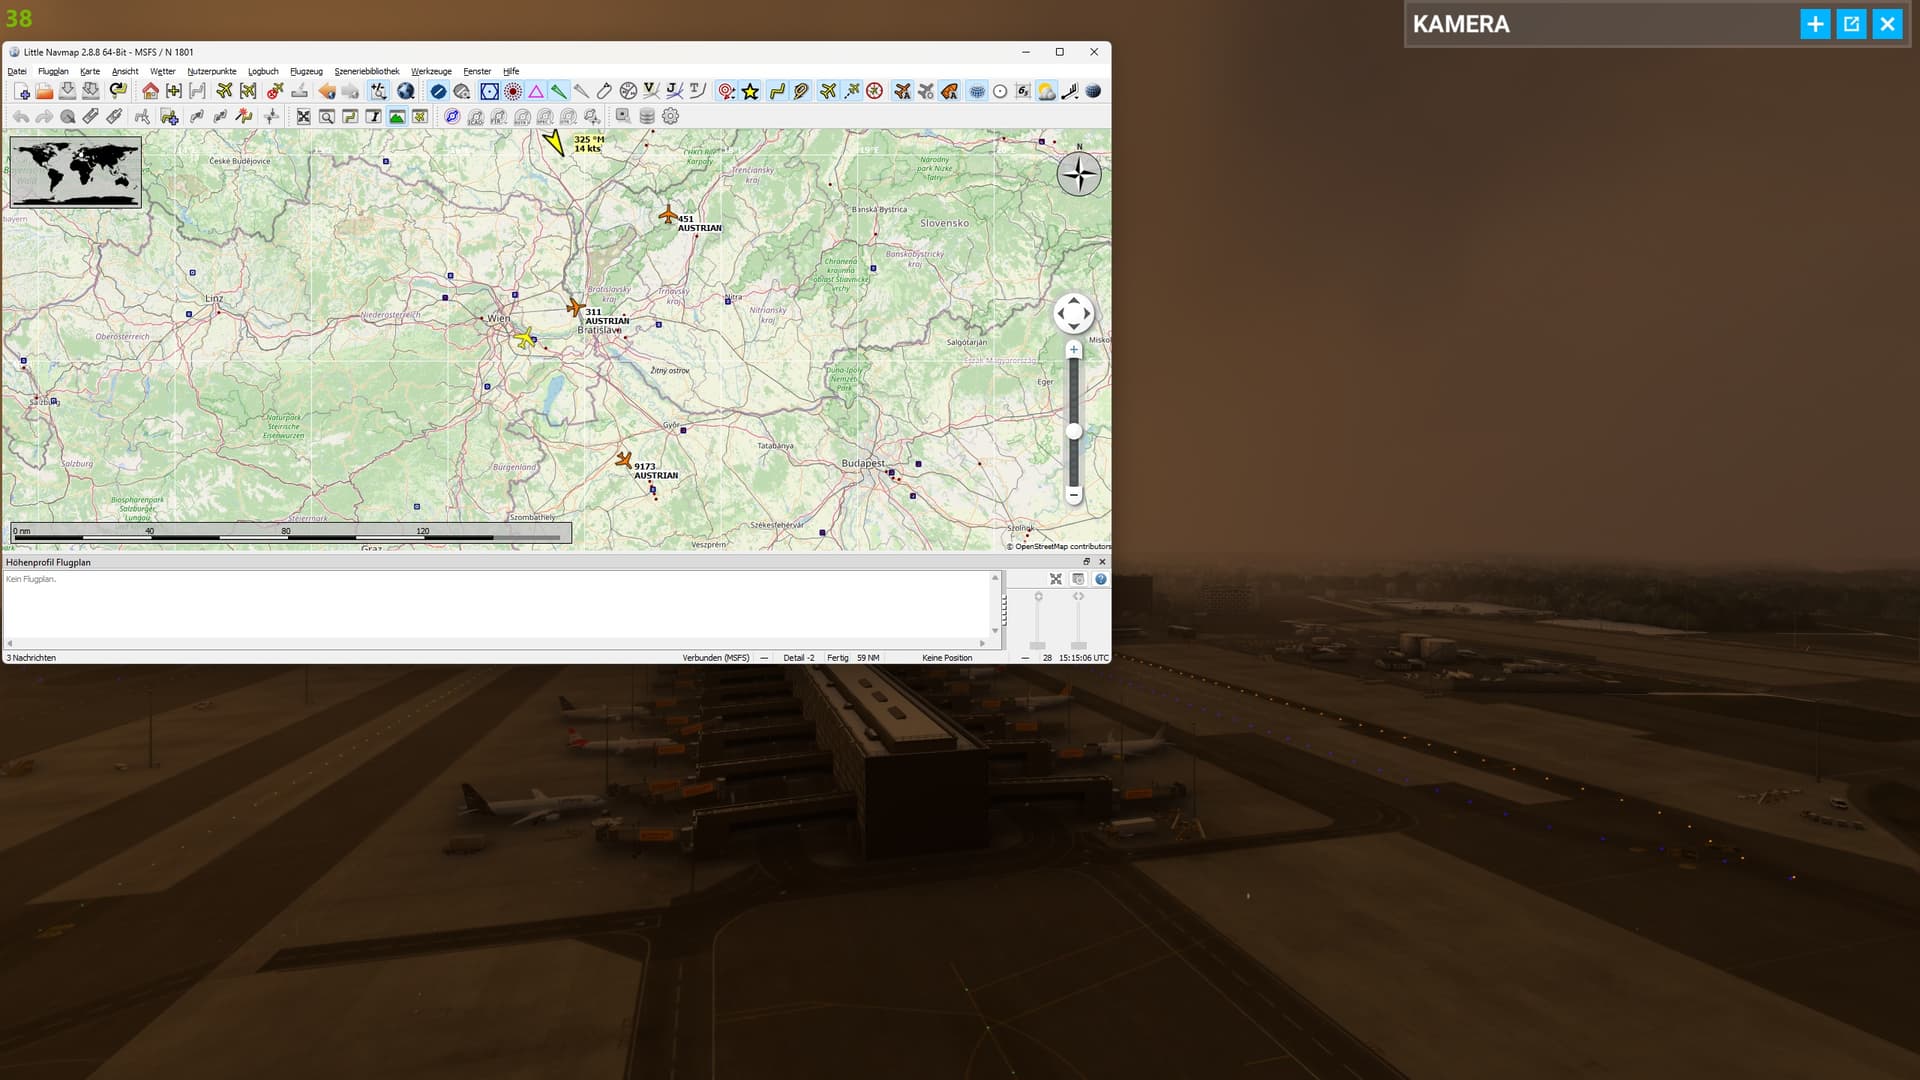Open the weather source dropdown next to sun icon
This screenshot has width=1920, height=1080.
(1047, 91)
